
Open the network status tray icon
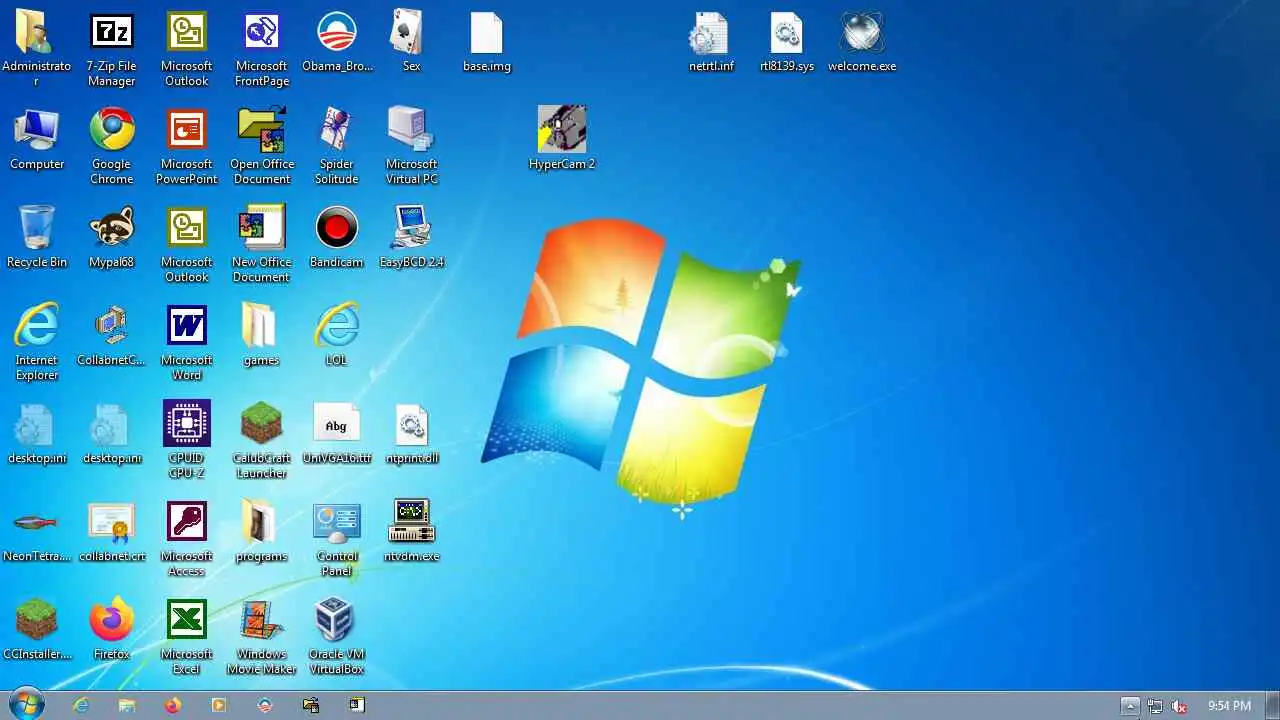pyautogui.click(x=1155, y=706)
